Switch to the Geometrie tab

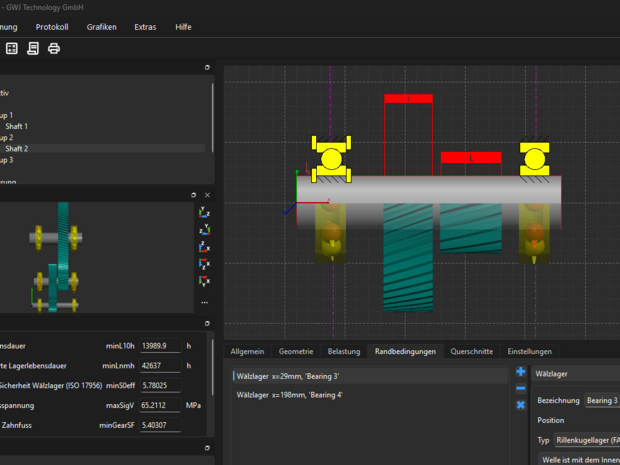pos(296,352)
